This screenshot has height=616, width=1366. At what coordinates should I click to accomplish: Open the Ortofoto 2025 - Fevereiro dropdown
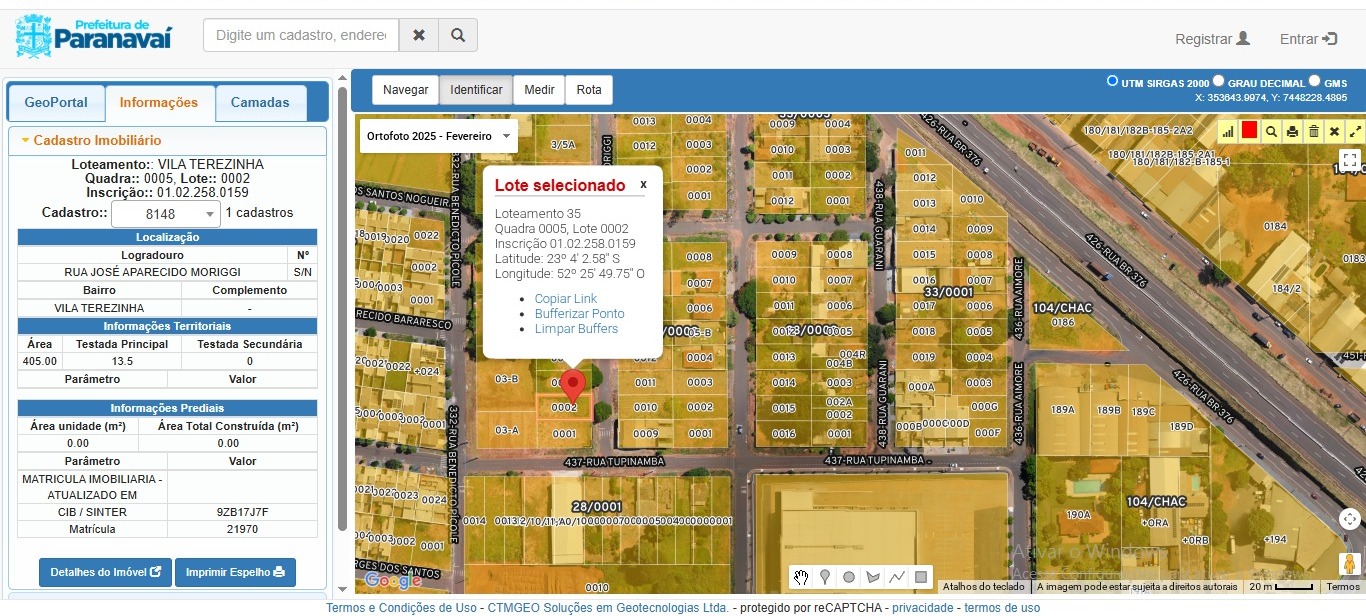pos(438,135)
